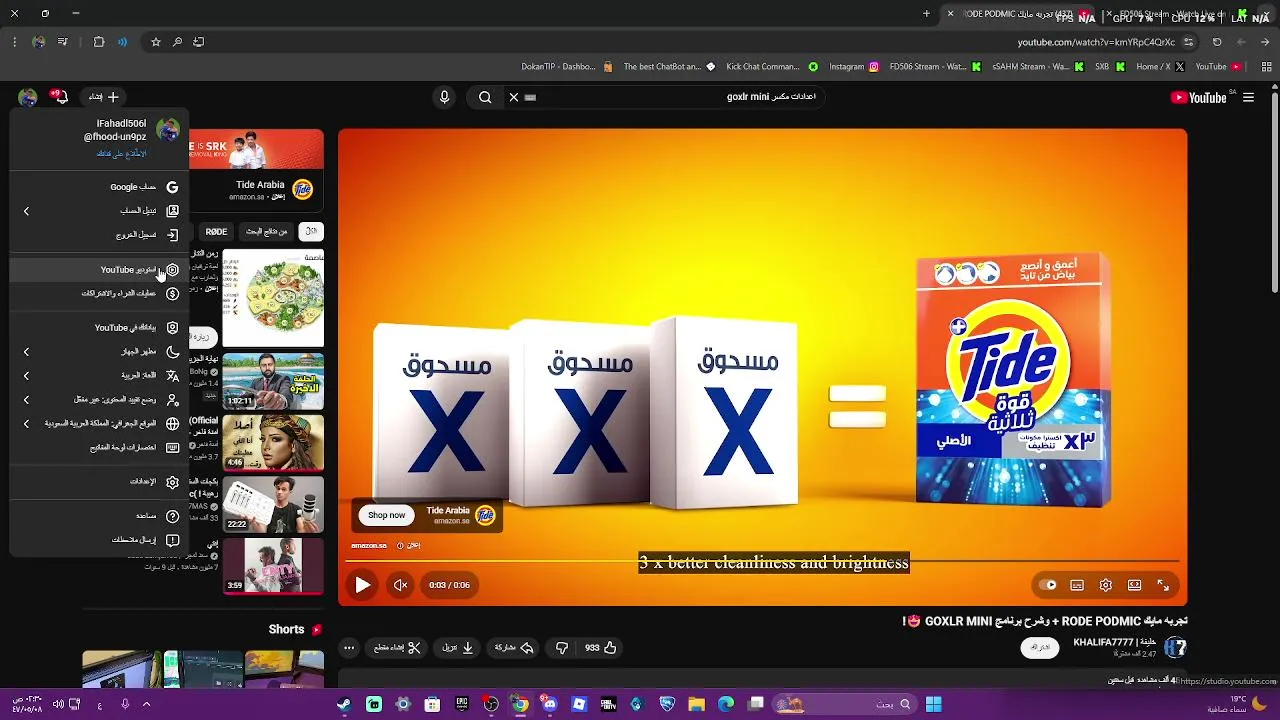Open the notifications bell
This screenshot has height=720, width=1280.
pyautogui.click(x=60, y=97)
